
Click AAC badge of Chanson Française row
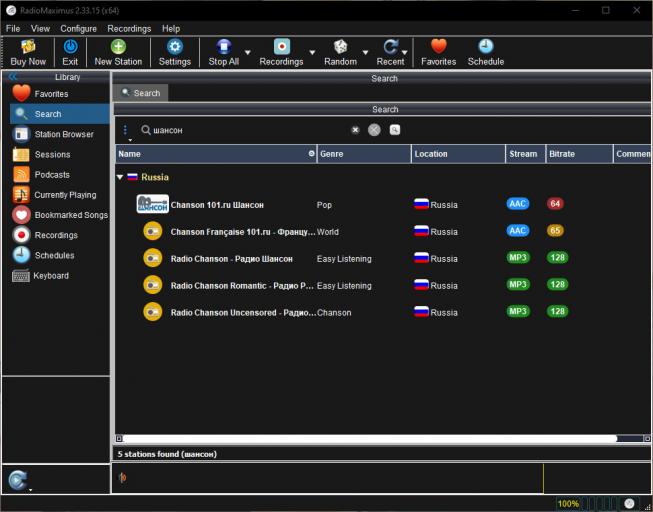click(x=518, y=230)
